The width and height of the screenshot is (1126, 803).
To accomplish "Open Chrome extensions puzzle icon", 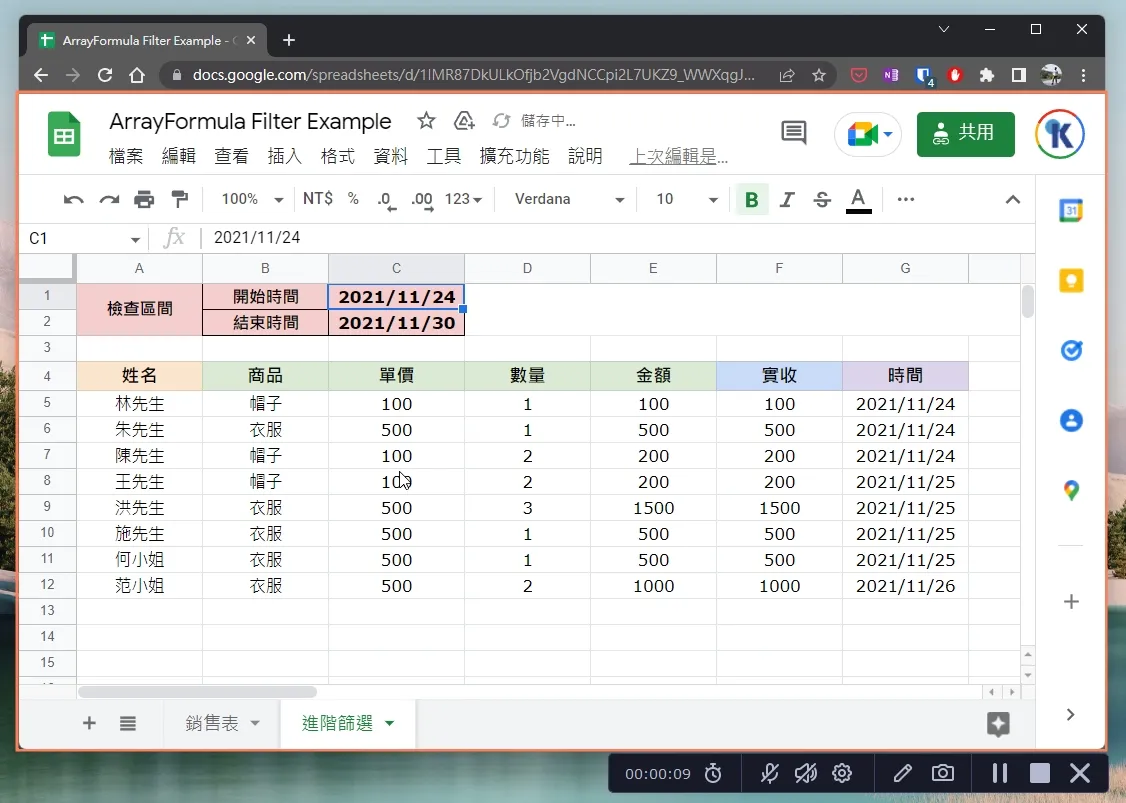I will click(987, 75).
